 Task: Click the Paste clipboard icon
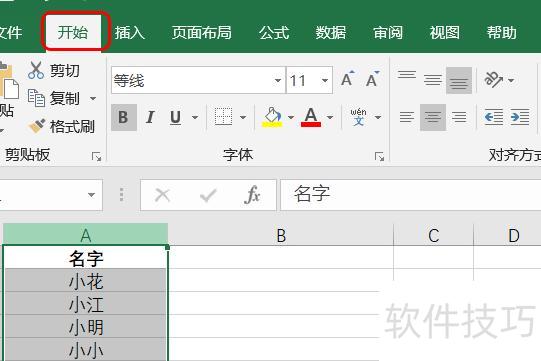coord(8,81)
